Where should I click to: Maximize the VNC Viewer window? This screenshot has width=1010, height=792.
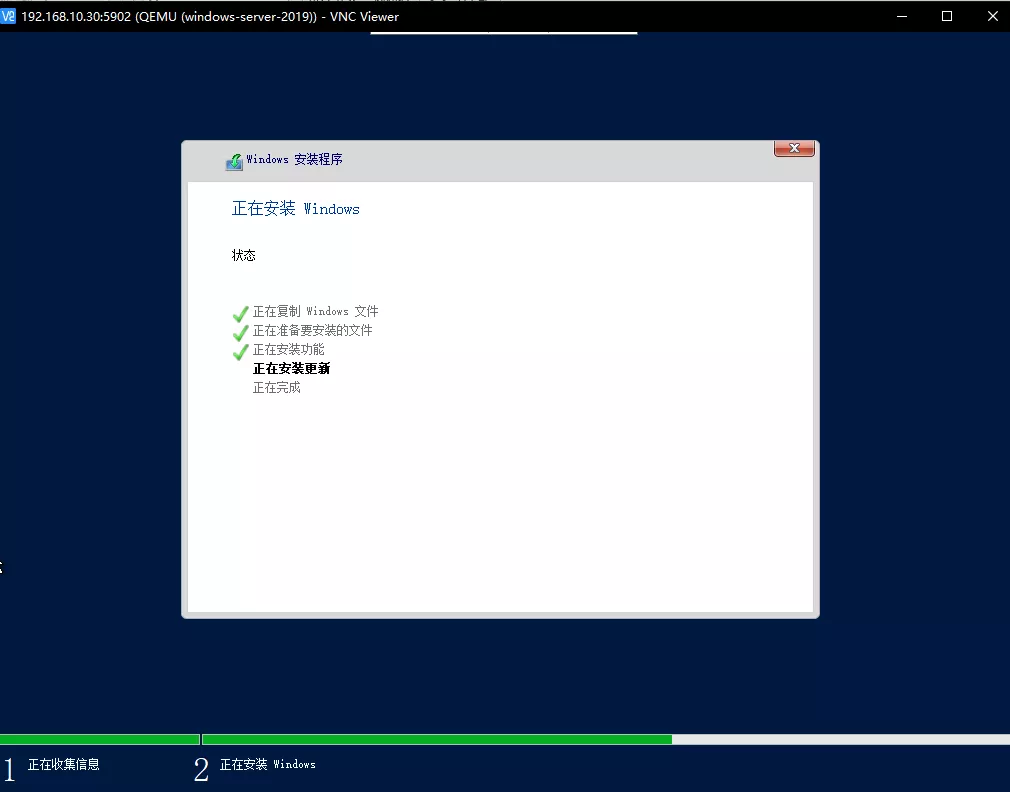947,16
